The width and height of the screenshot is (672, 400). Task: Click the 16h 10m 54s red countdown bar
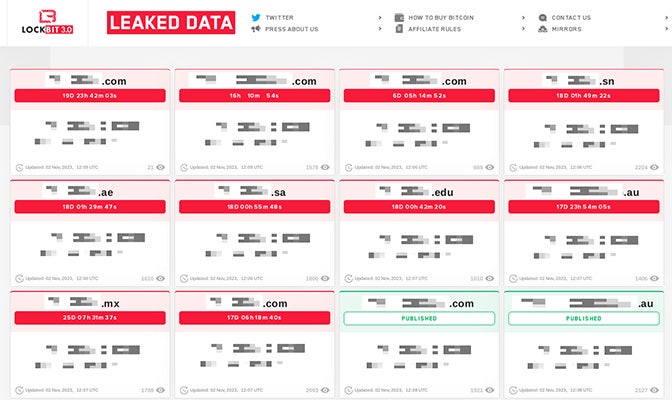tap(254, 96)
